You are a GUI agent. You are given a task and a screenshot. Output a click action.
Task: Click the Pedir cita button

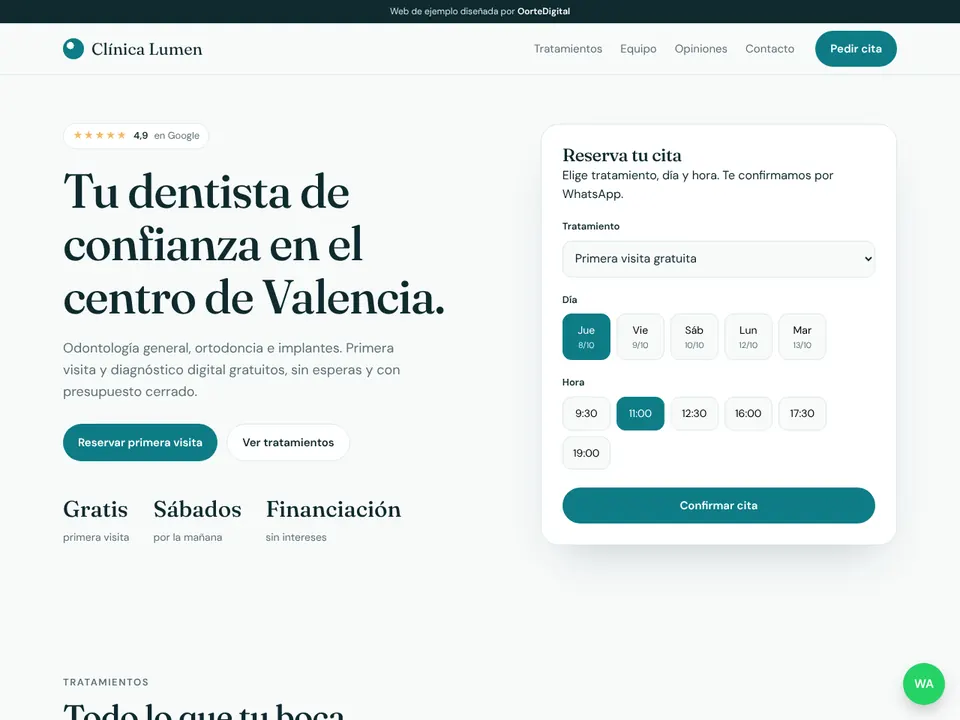(855, 49)
